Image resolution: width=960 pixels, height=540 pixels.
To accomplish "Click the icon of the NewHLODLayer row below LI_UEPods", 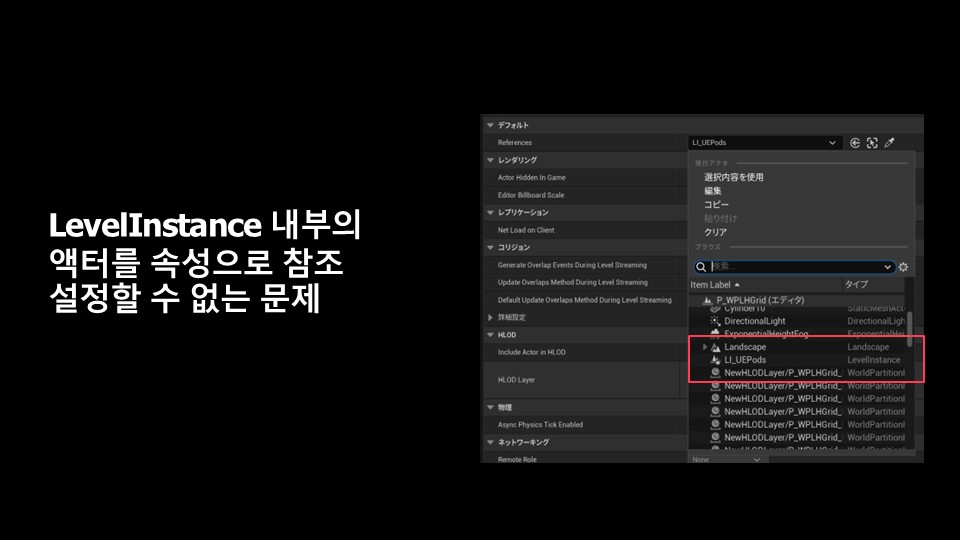I will [715, 373].
